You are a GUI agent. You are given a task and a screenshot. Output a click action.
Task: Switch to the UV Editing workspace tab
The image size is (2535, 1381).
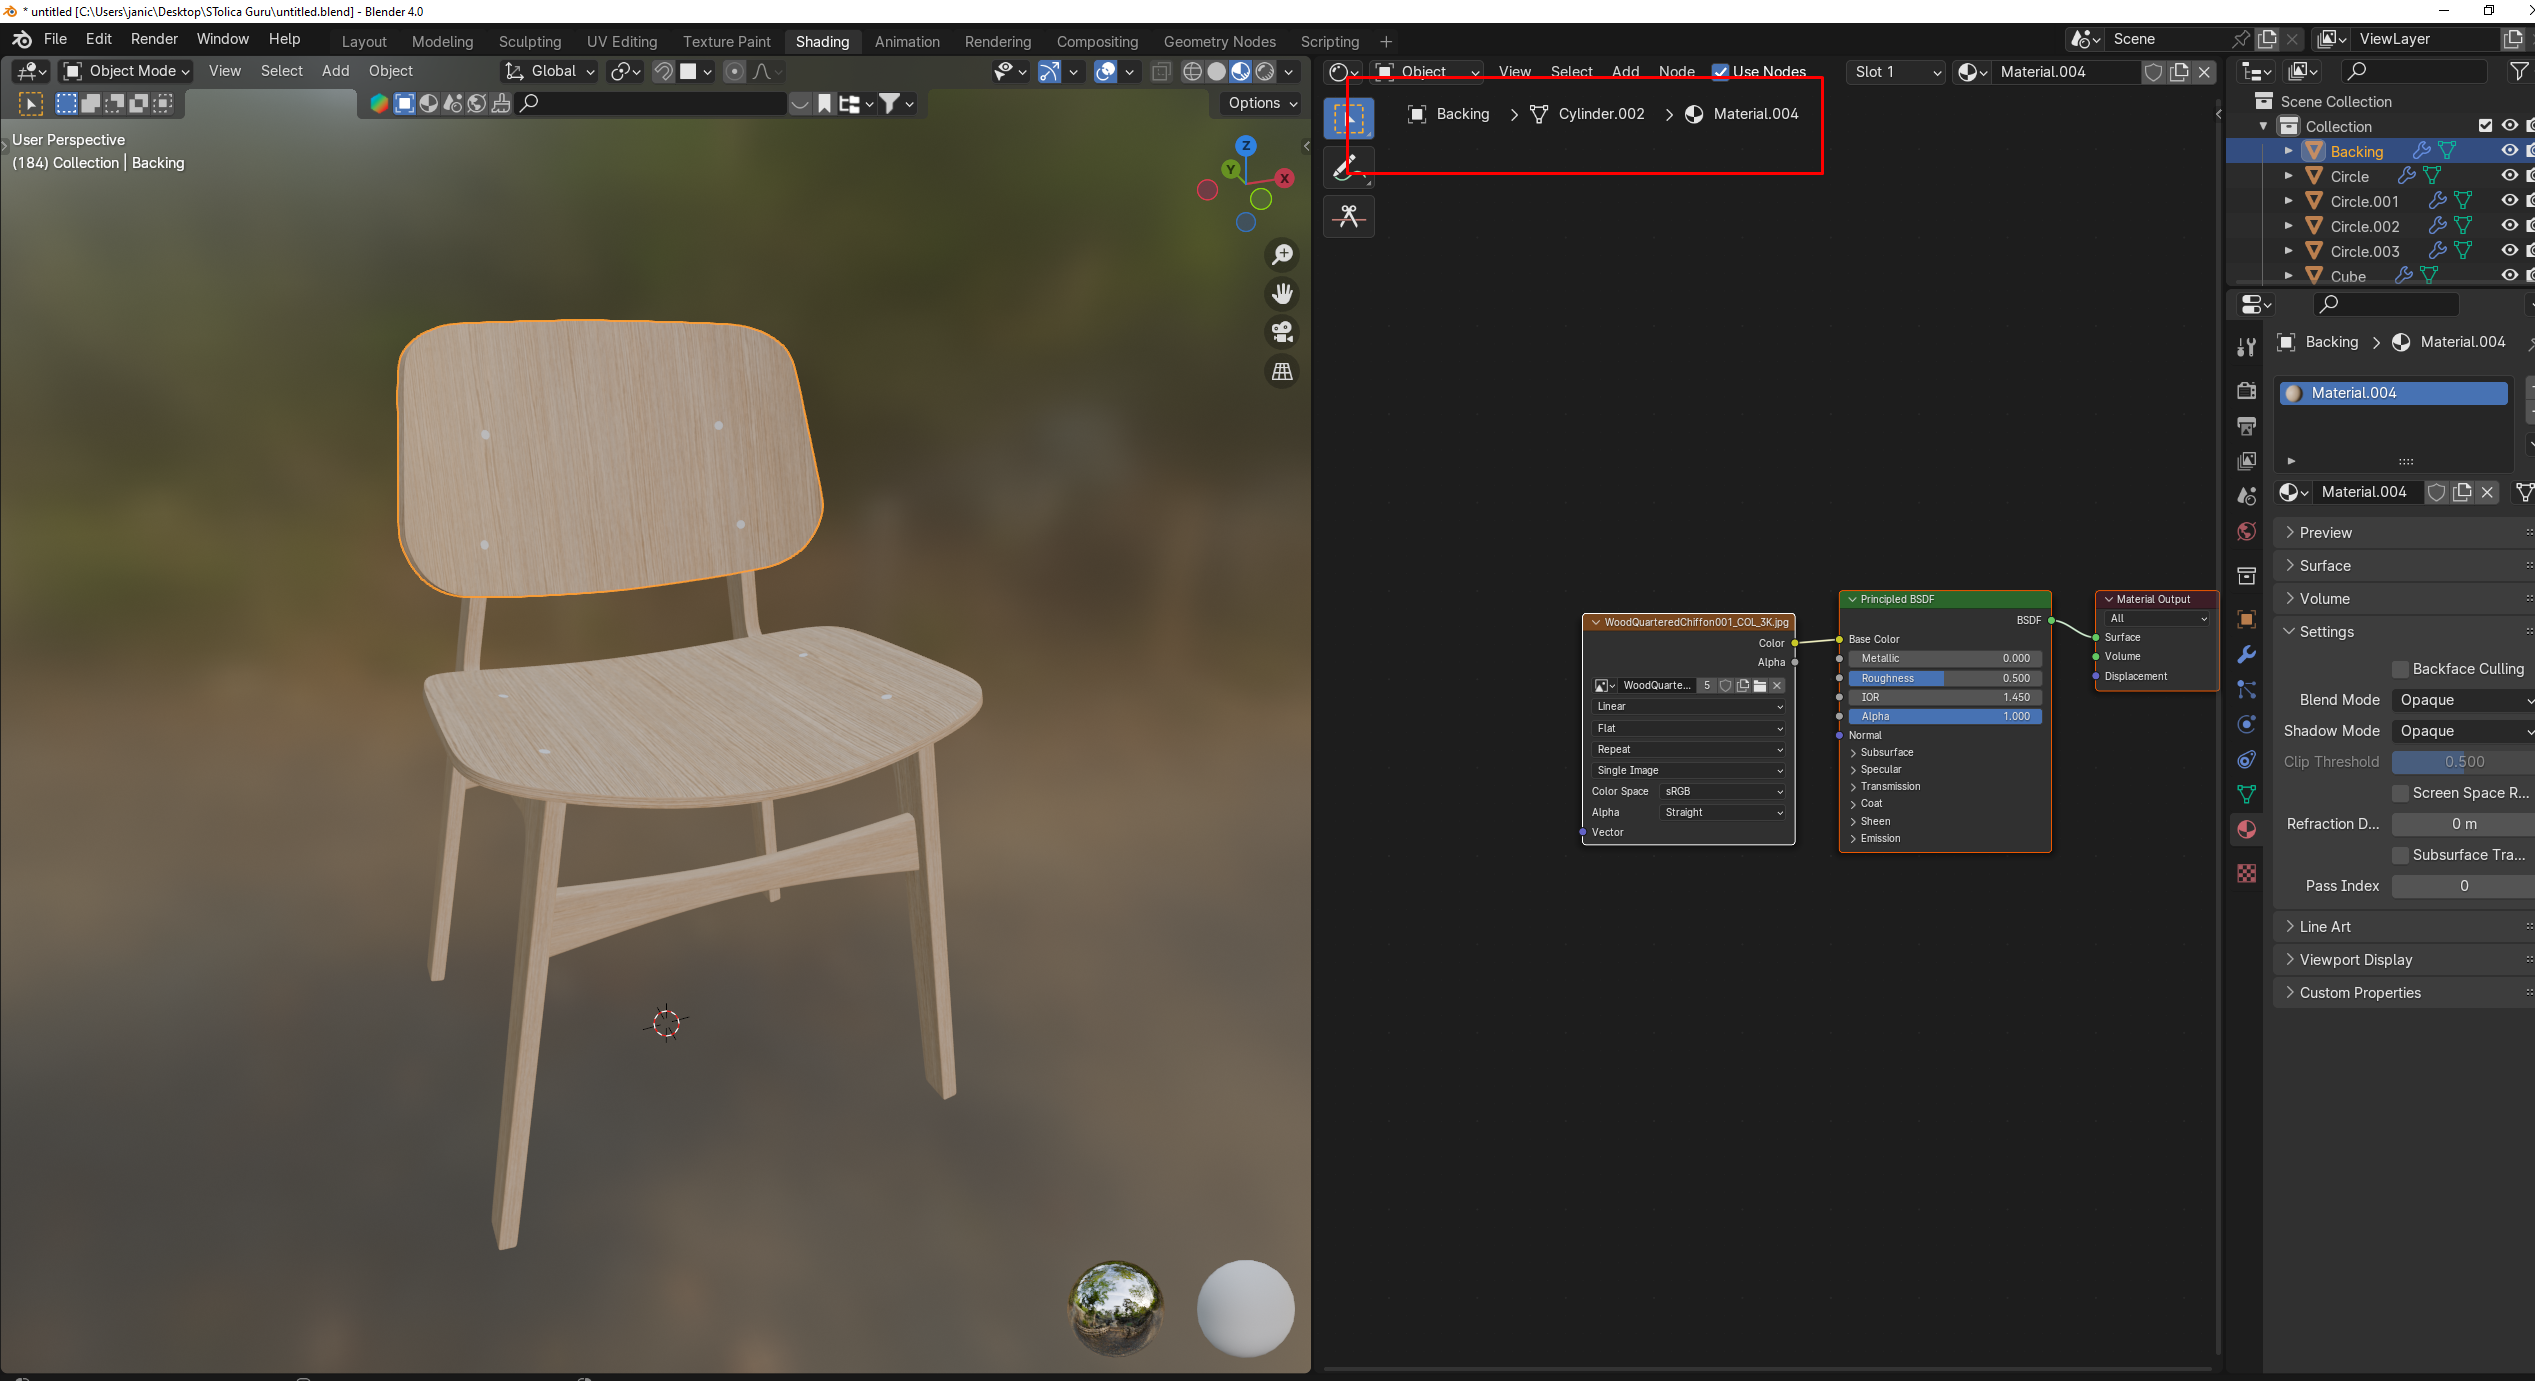(622, 42)
